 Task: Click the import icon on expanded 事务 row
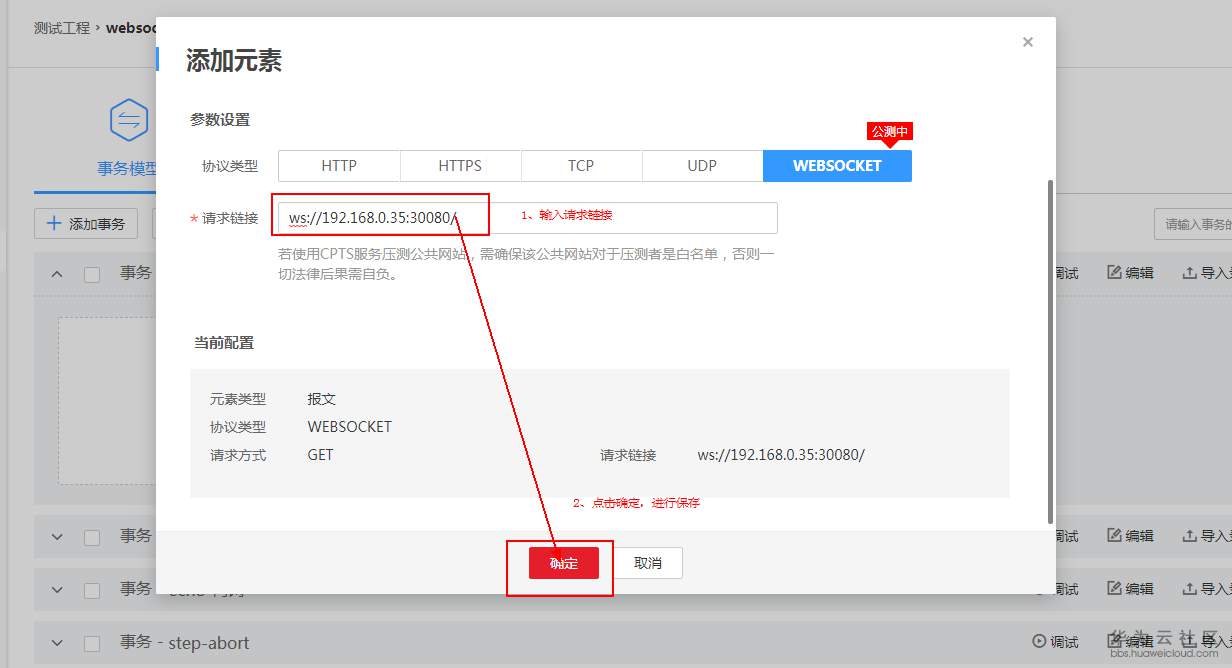[x=1189, y=272]
